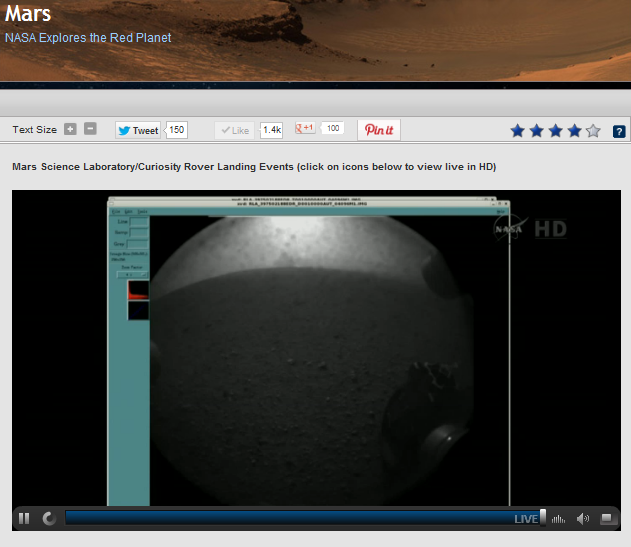
Task: Rate the page with the first star
Action: [518, 131]
